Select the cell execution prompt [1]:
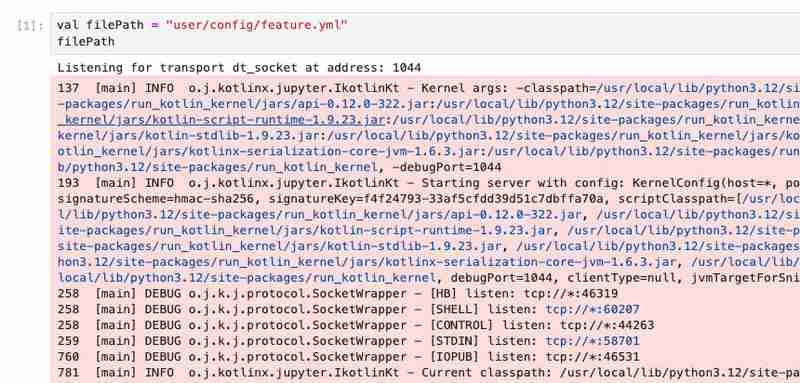Screen dimensions: 800x383 (x=30, y=25)
